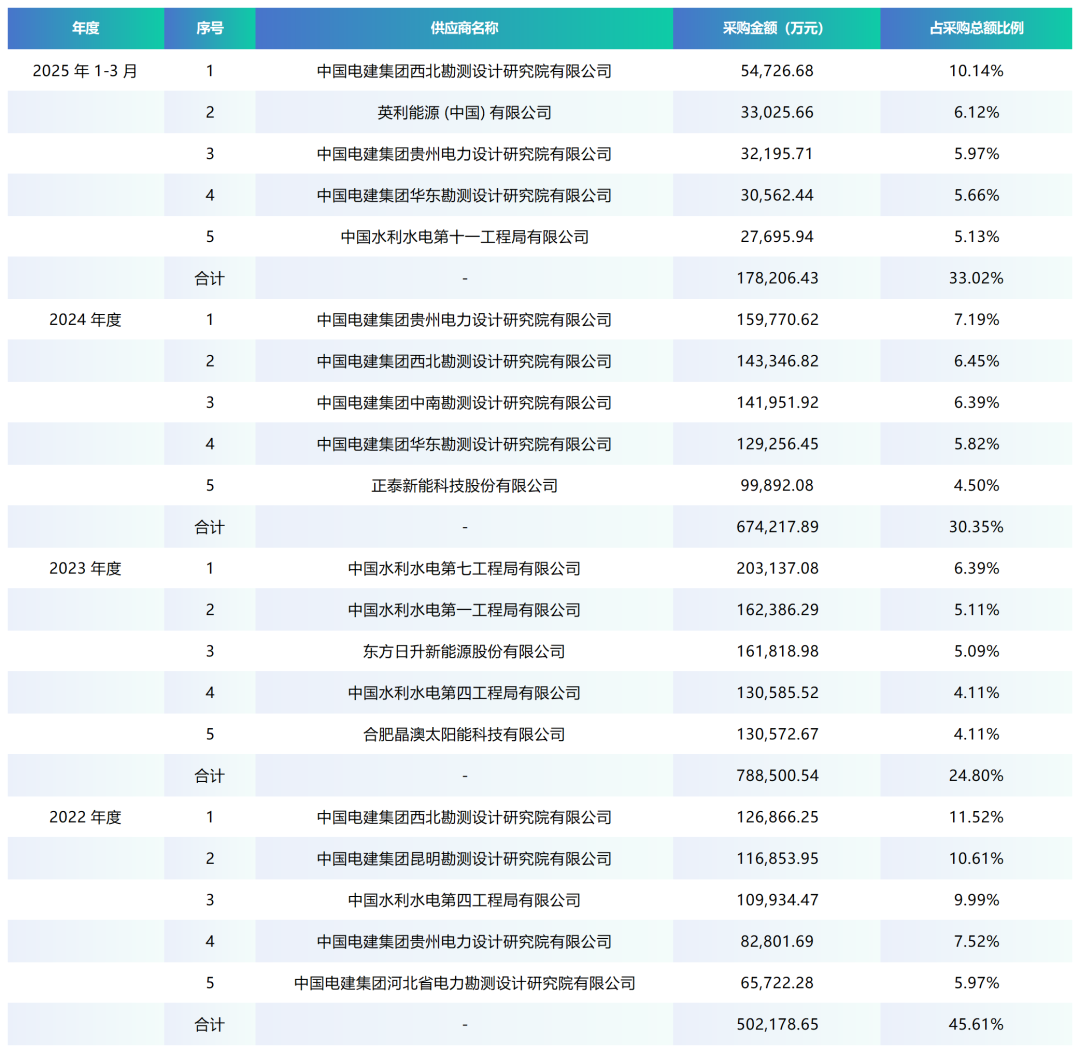Select amount value 99,892.08
Screen dimensions: 1080x1053
(777, 486)
